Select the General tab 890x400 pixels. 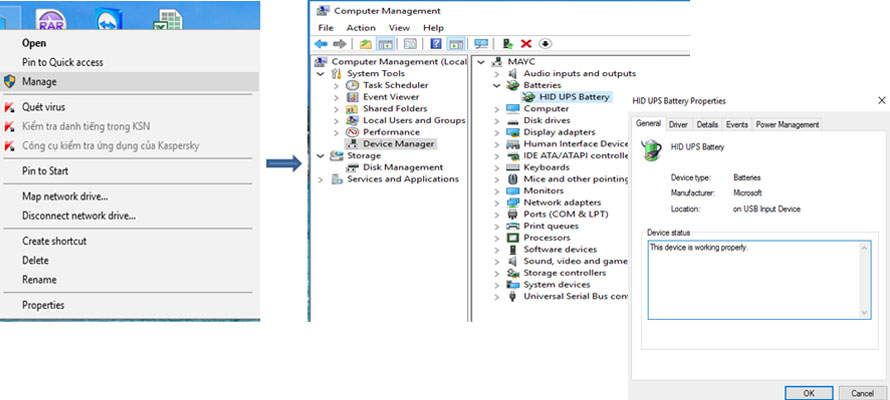(x=648, y=123)
